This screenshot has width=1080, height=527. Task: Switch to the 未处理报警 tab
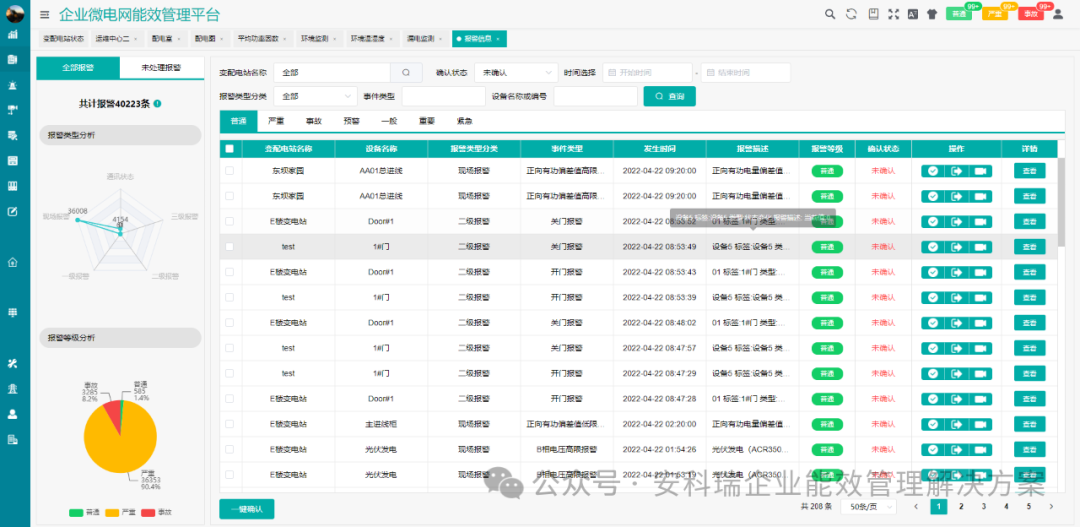pyautogui.click(x=160, y=68)
